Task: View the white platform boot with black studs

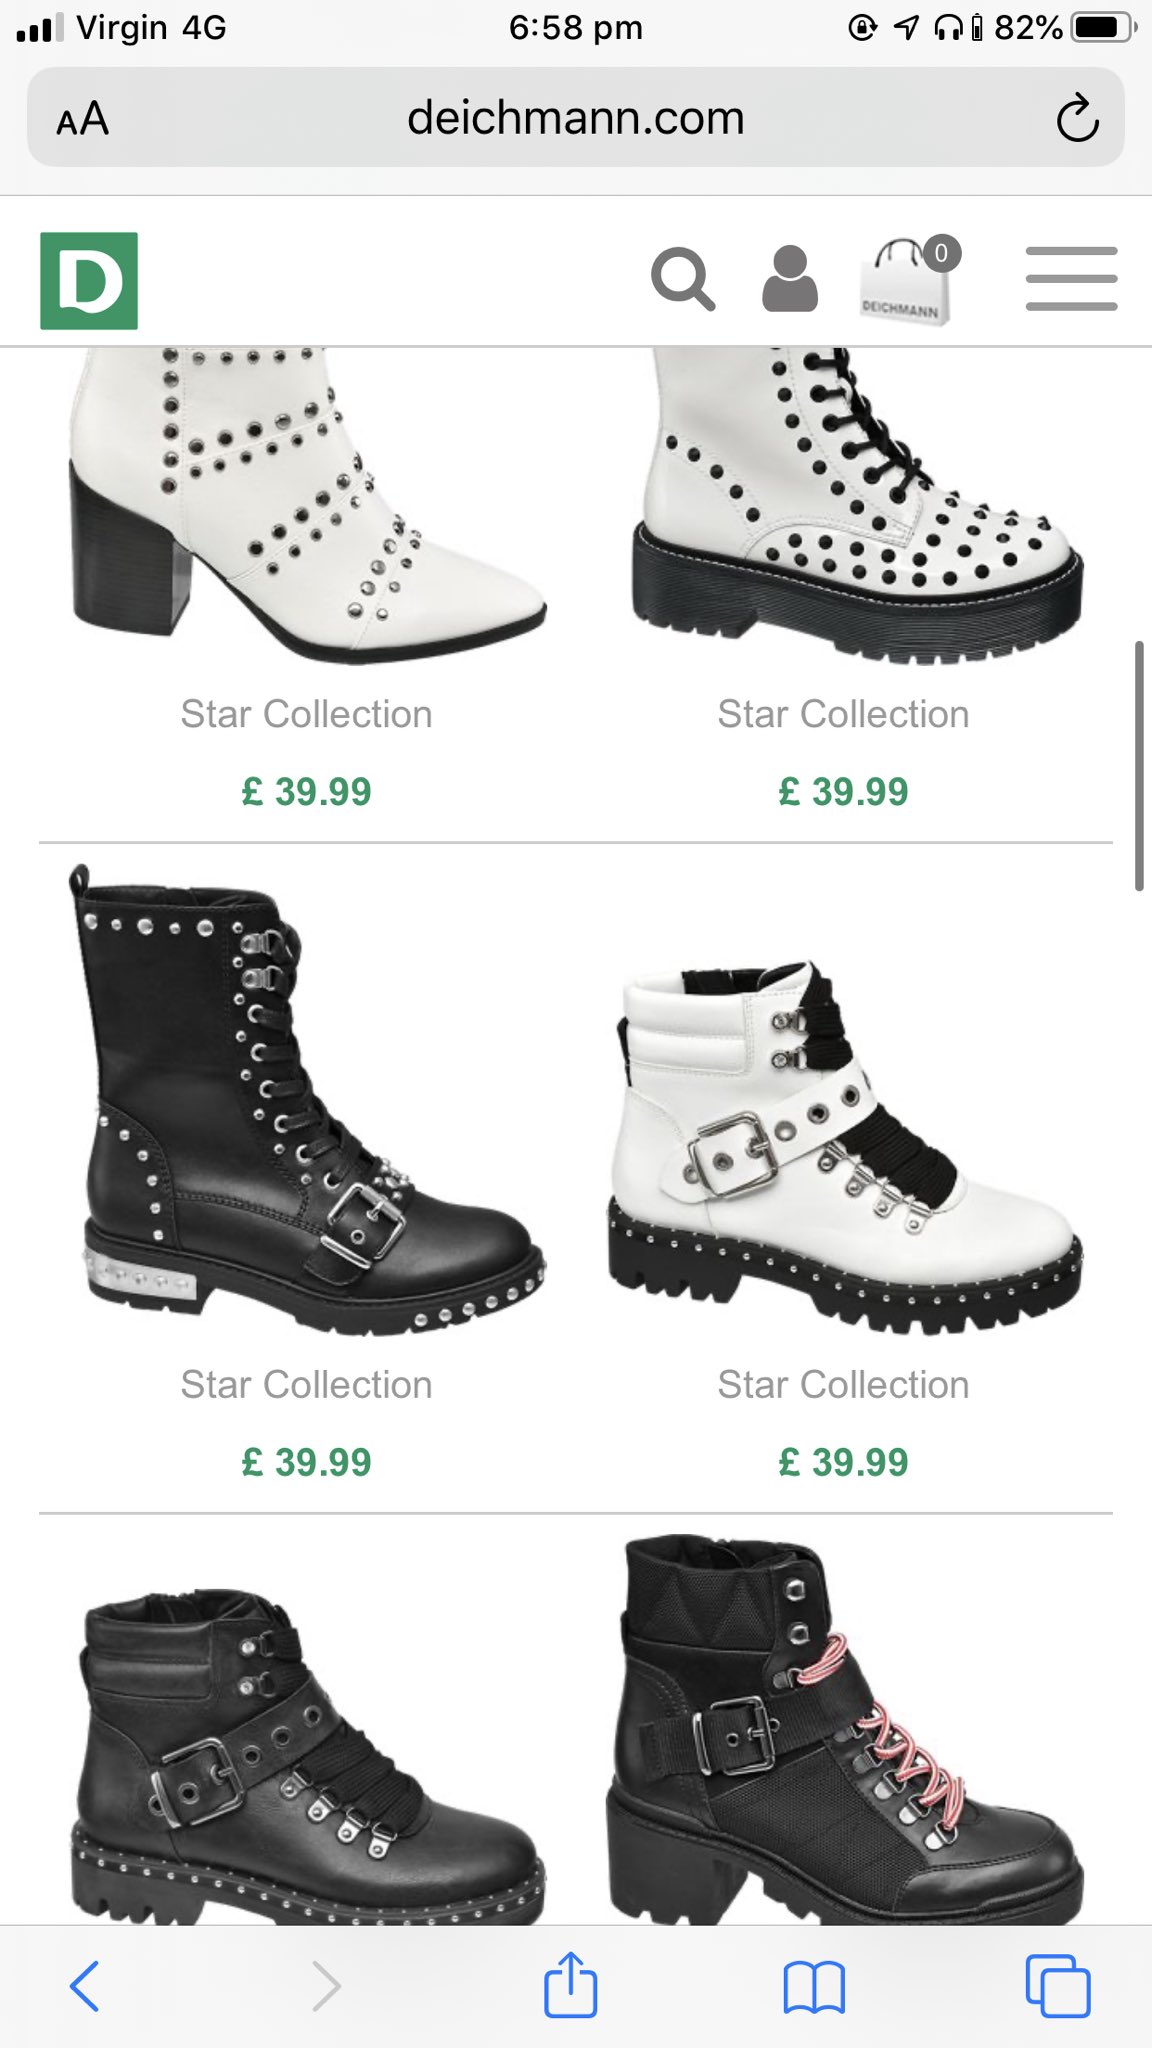Action: [857, 506]
